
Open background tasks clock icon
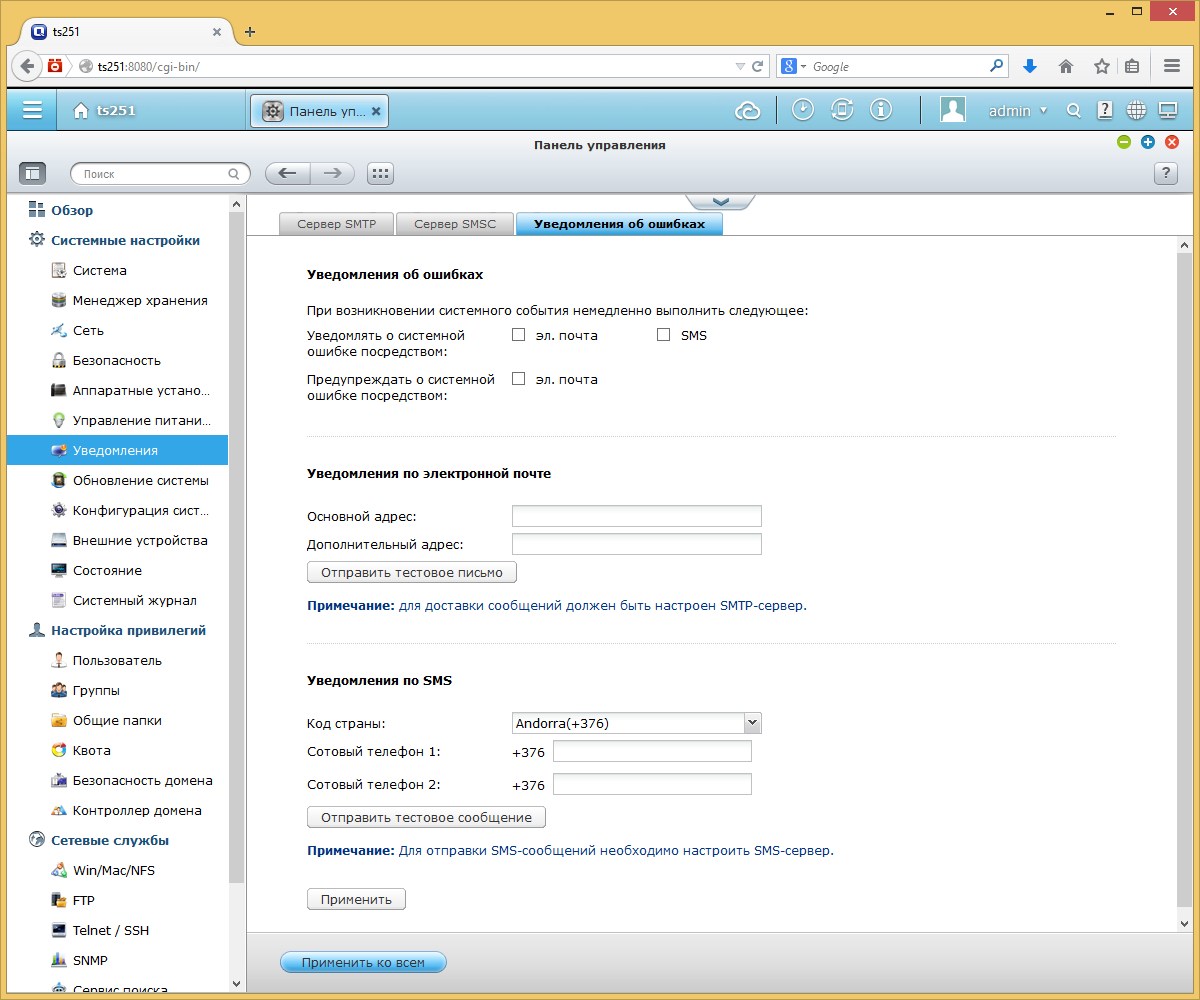803,110
